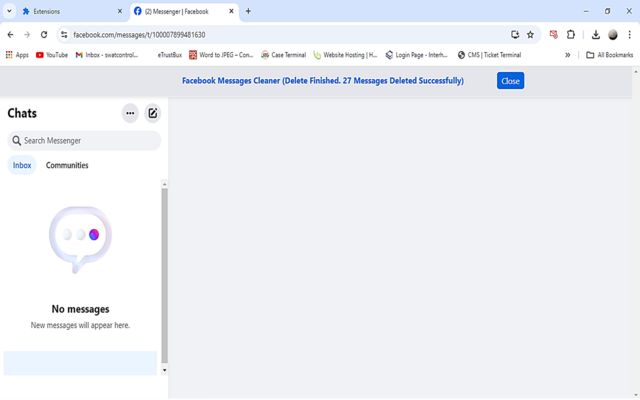Minimize the browser window
640x400 pixels.
(586, 11)
